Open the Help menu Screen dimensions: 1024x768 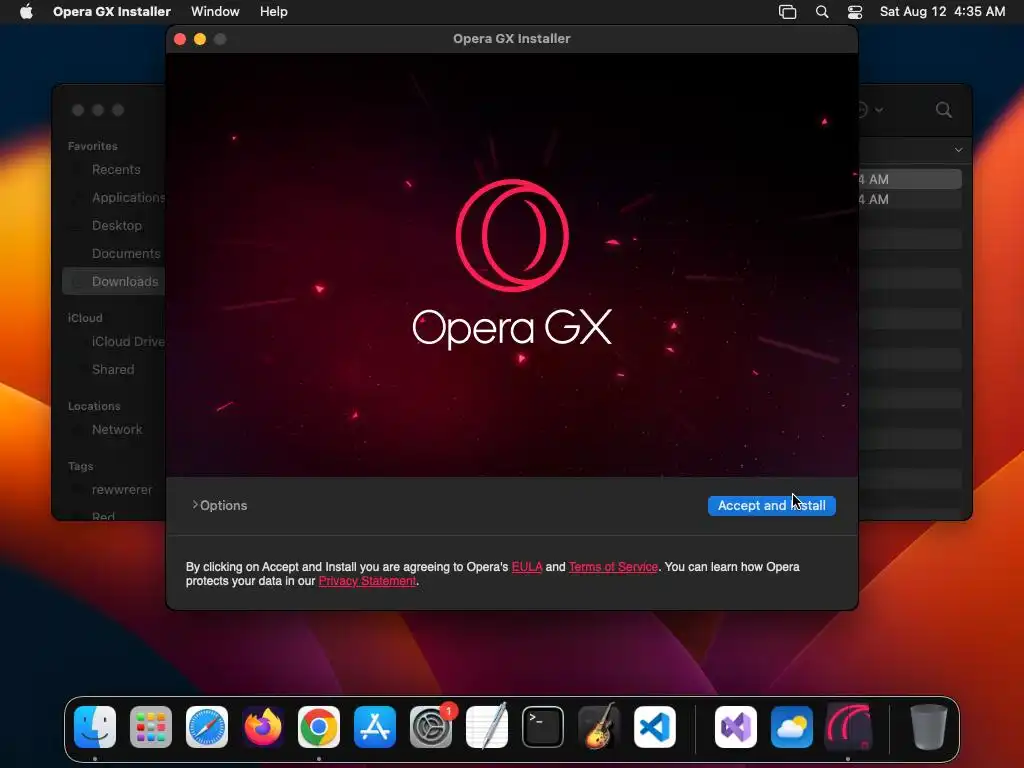click(273, 12)
